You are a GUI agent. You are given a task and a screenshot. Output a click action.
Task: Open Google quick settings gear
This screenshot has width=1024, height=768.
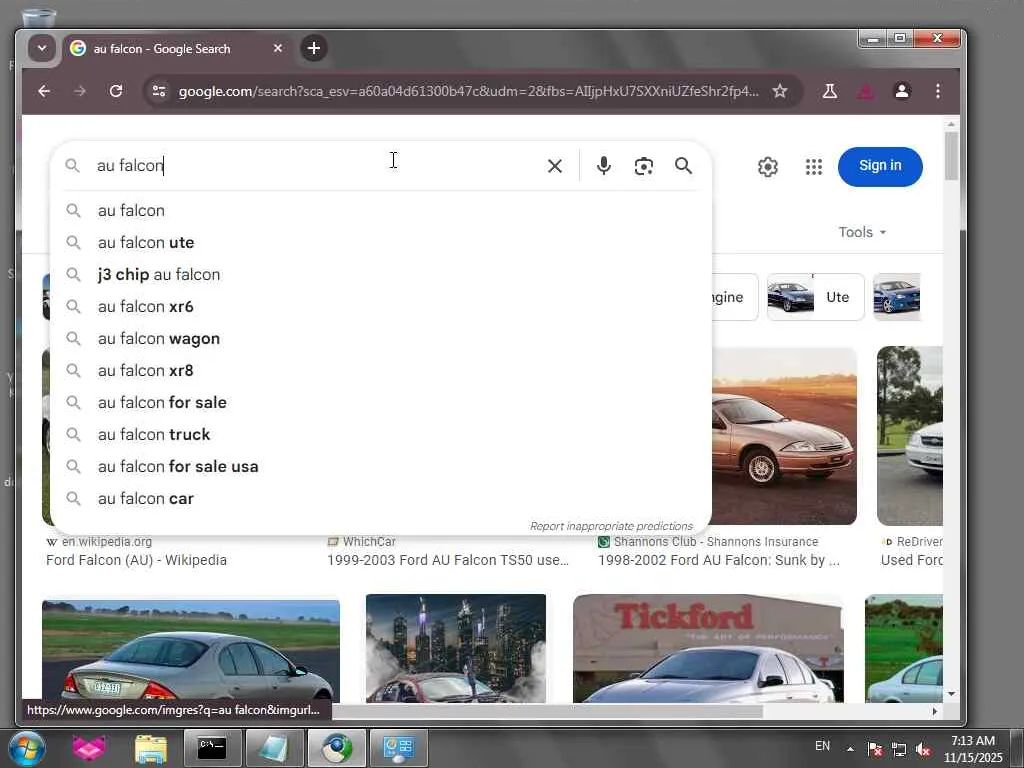tap(768, 167)
